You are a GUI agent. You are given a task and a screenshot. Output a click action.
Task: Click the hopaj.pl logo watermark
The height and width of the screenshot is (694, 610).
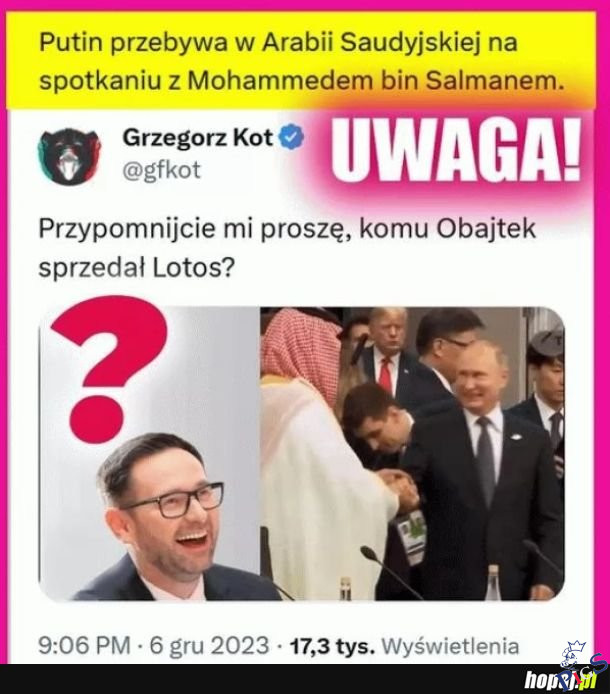pos(560,679)
